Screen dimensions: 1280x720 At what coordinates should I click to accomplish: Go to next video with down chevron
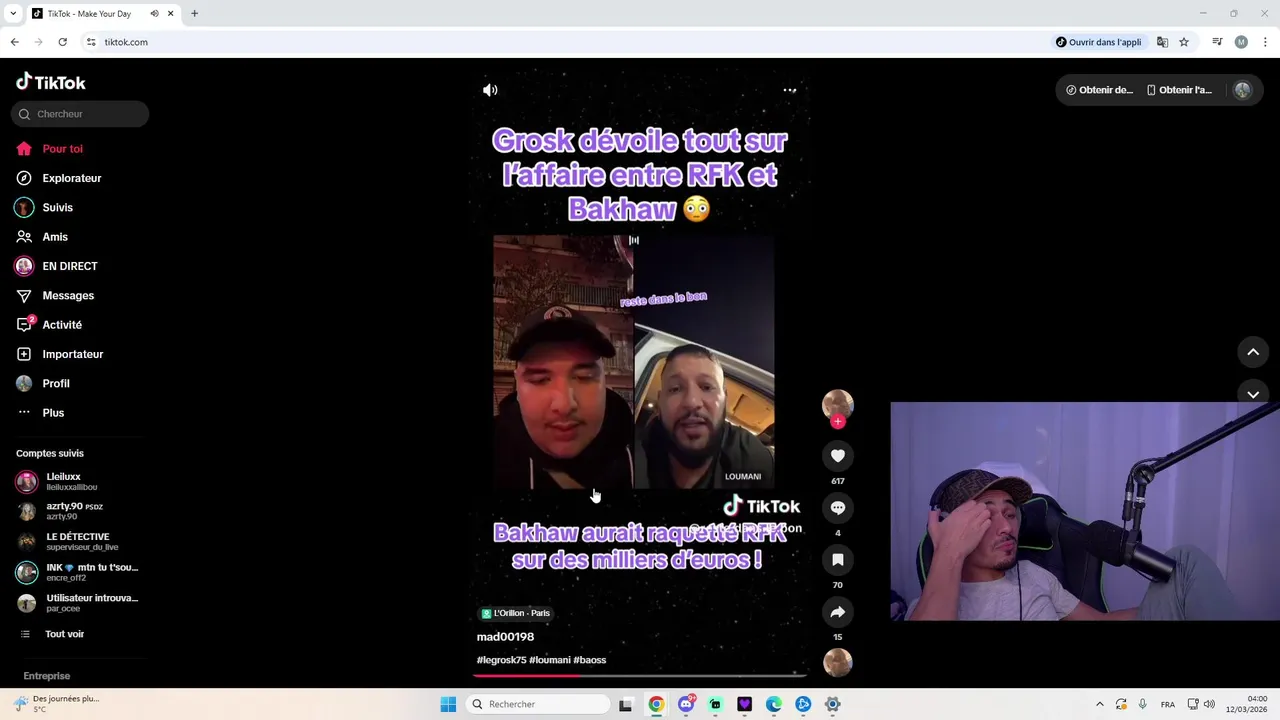pos(1253,393)
